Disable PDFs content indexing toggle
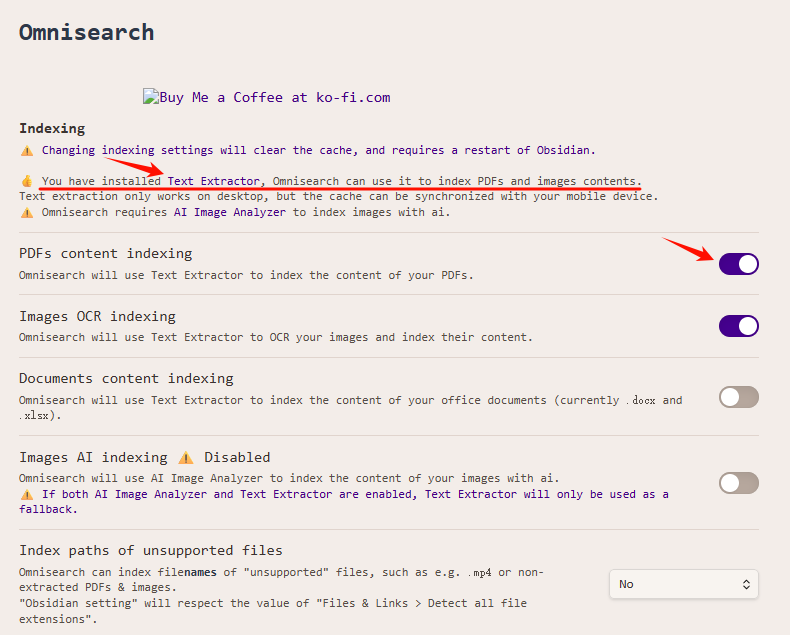This screenshot has height=635, width=790. pos(738,264)
